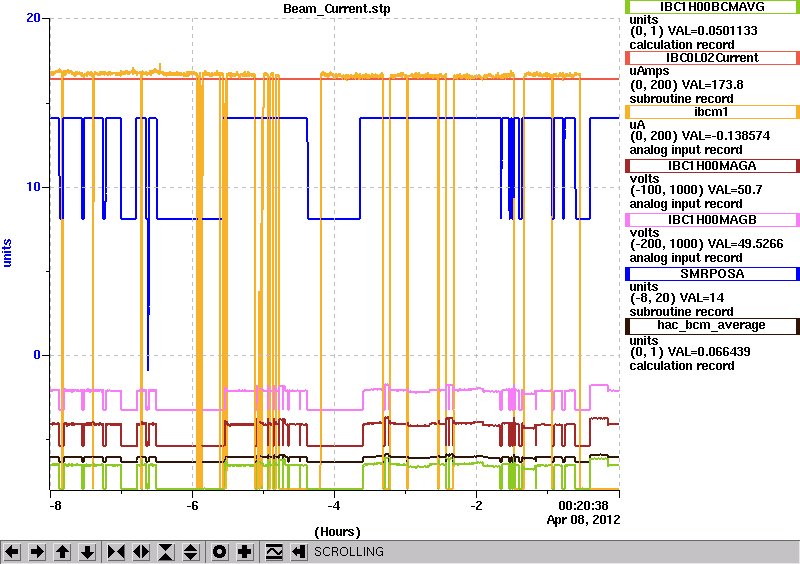Select the IBC1H00MAGB legend entry

pyautogui.click(x=712, y=220)
